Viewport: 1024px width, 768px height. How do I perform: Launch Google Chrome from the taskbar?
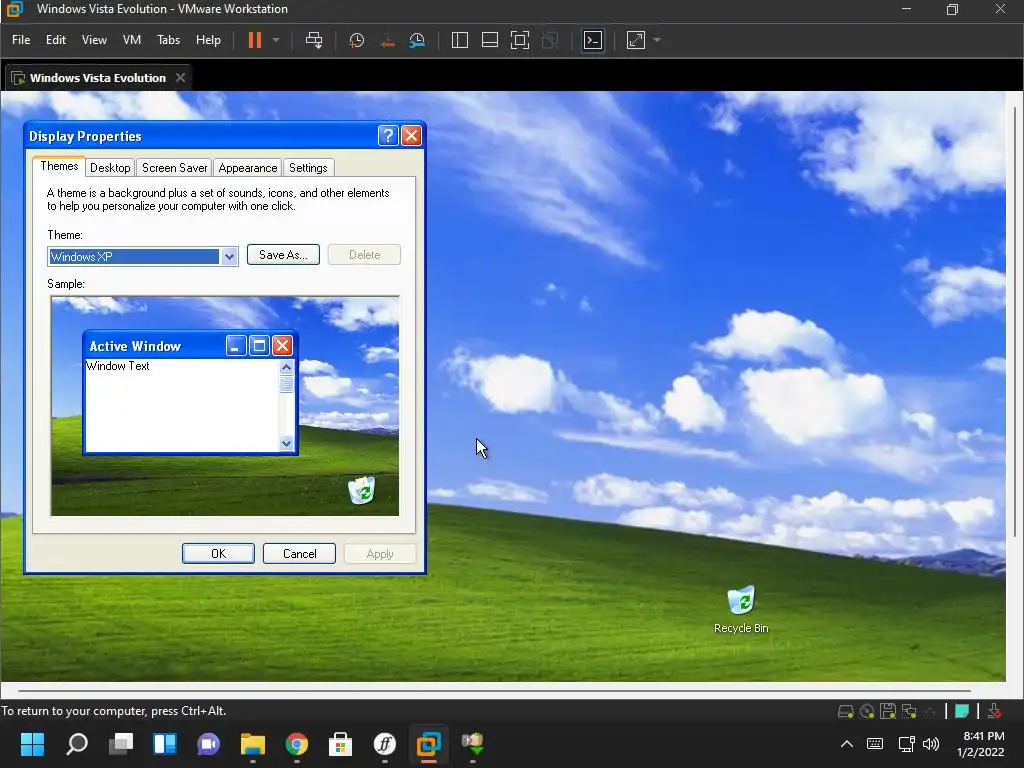pyautogui.click(x=296, y=744)
